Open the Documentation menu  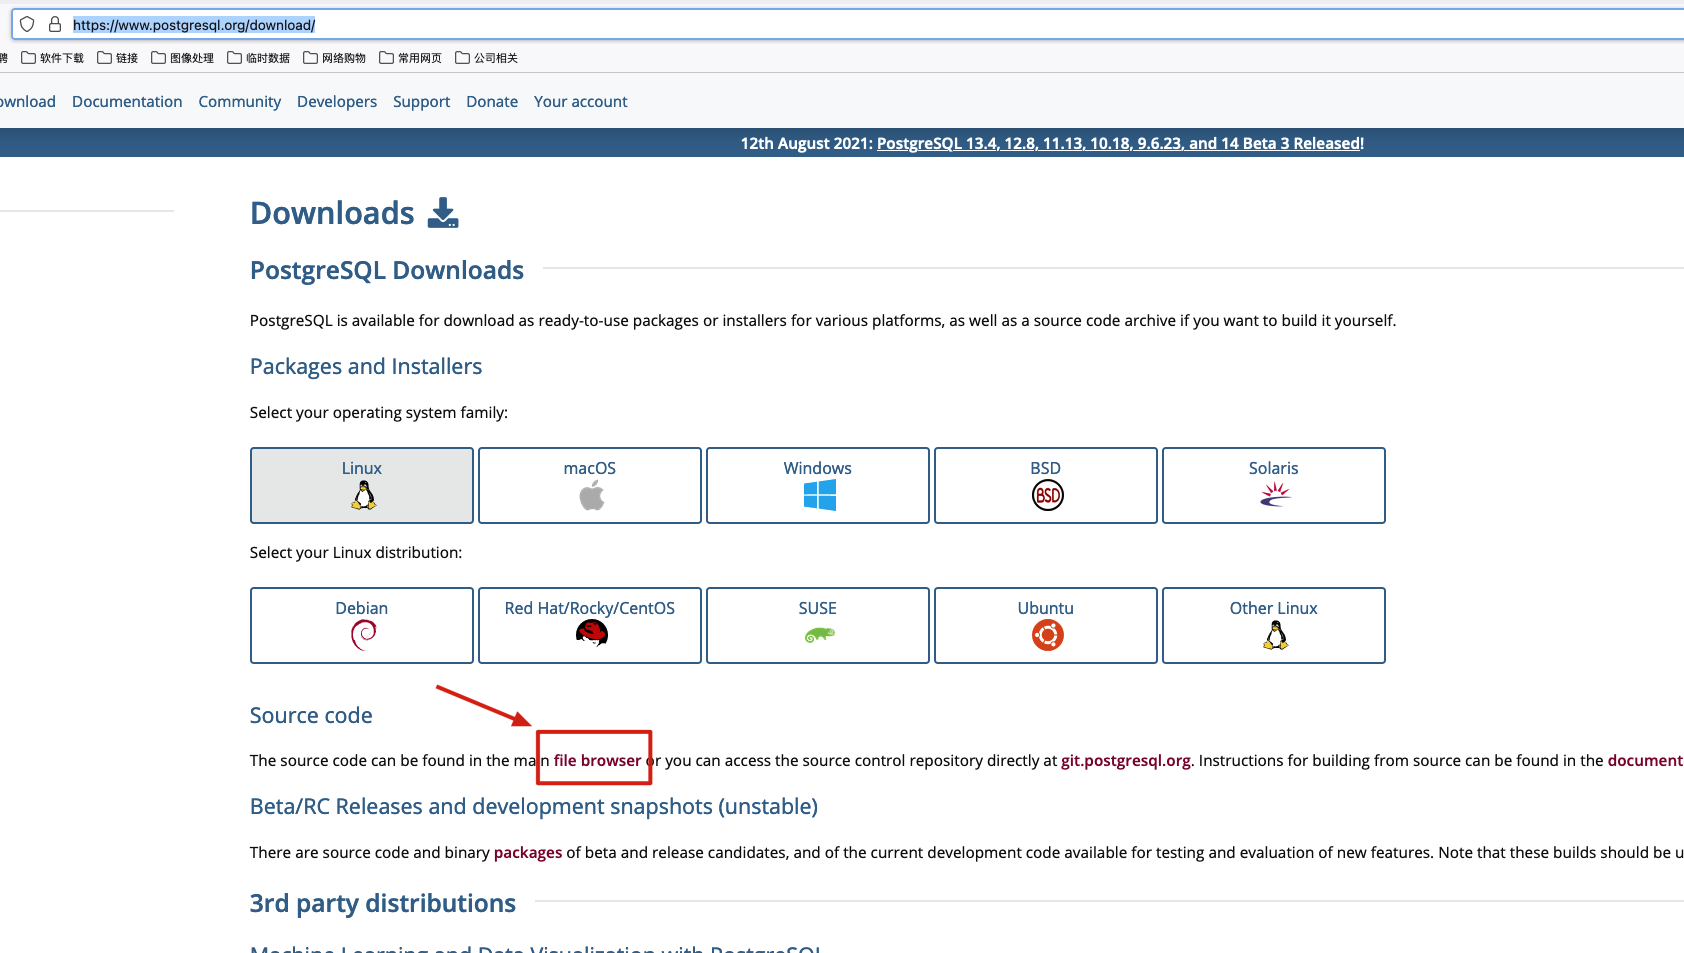(127, 101)
